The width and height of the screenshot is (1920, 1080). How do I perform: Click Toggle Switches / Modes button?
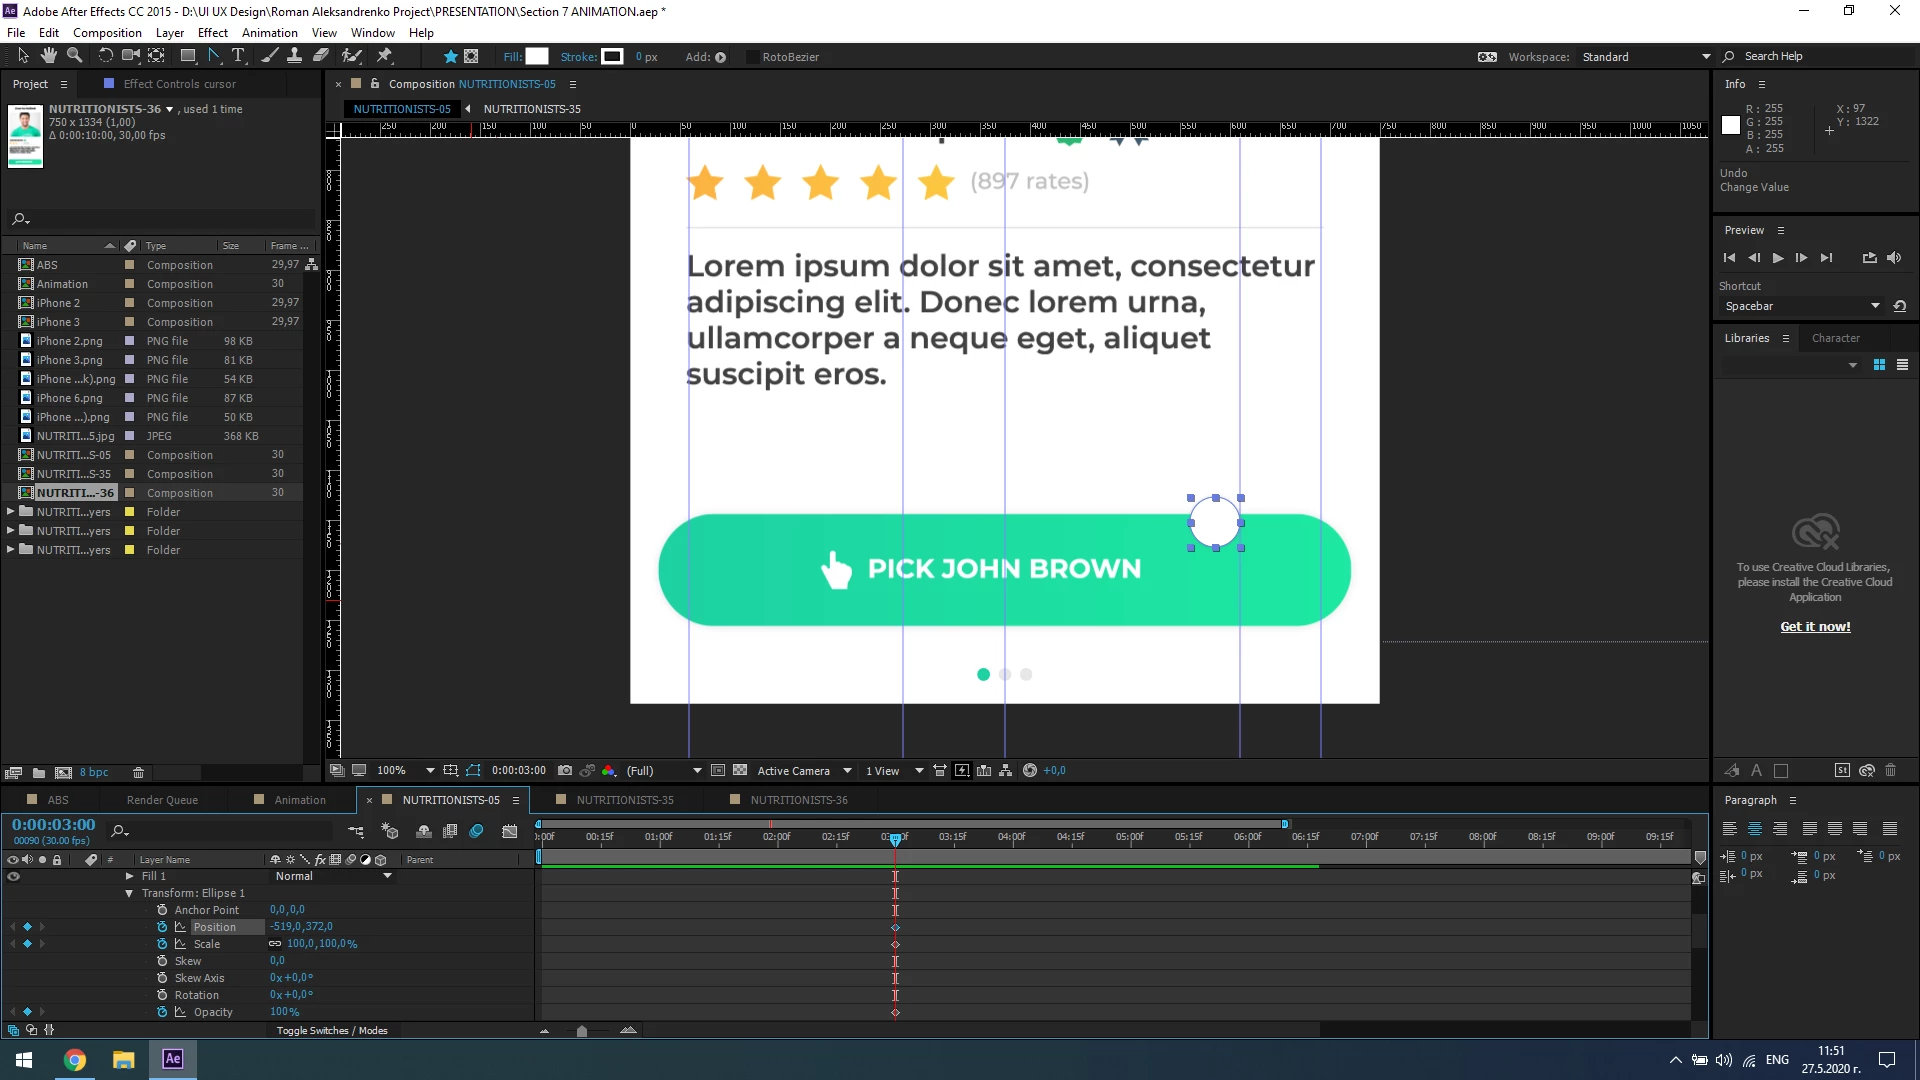[x=332, y=1031]
